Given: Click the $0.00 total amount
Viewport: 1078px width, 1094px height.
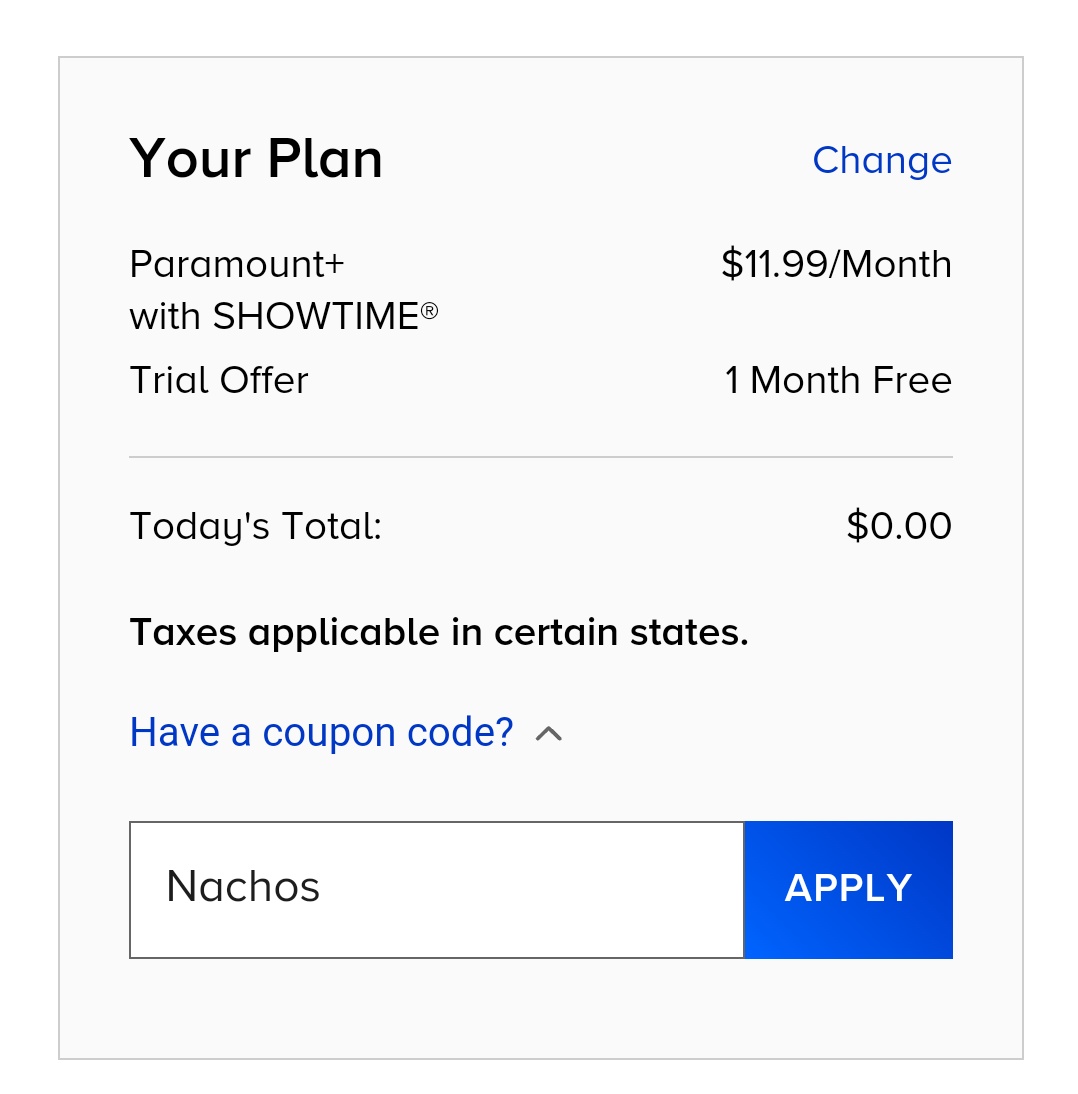Looking at the screenshot, I should (899, 525).
